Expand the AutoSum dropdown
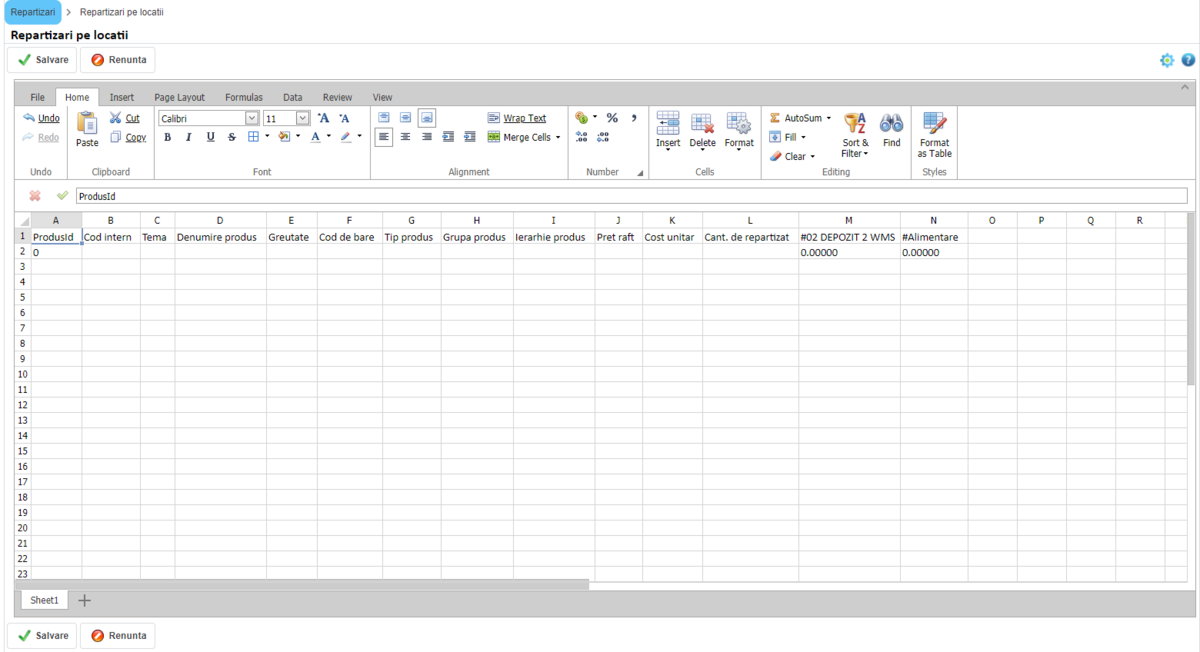 click(x=828, y=118)
